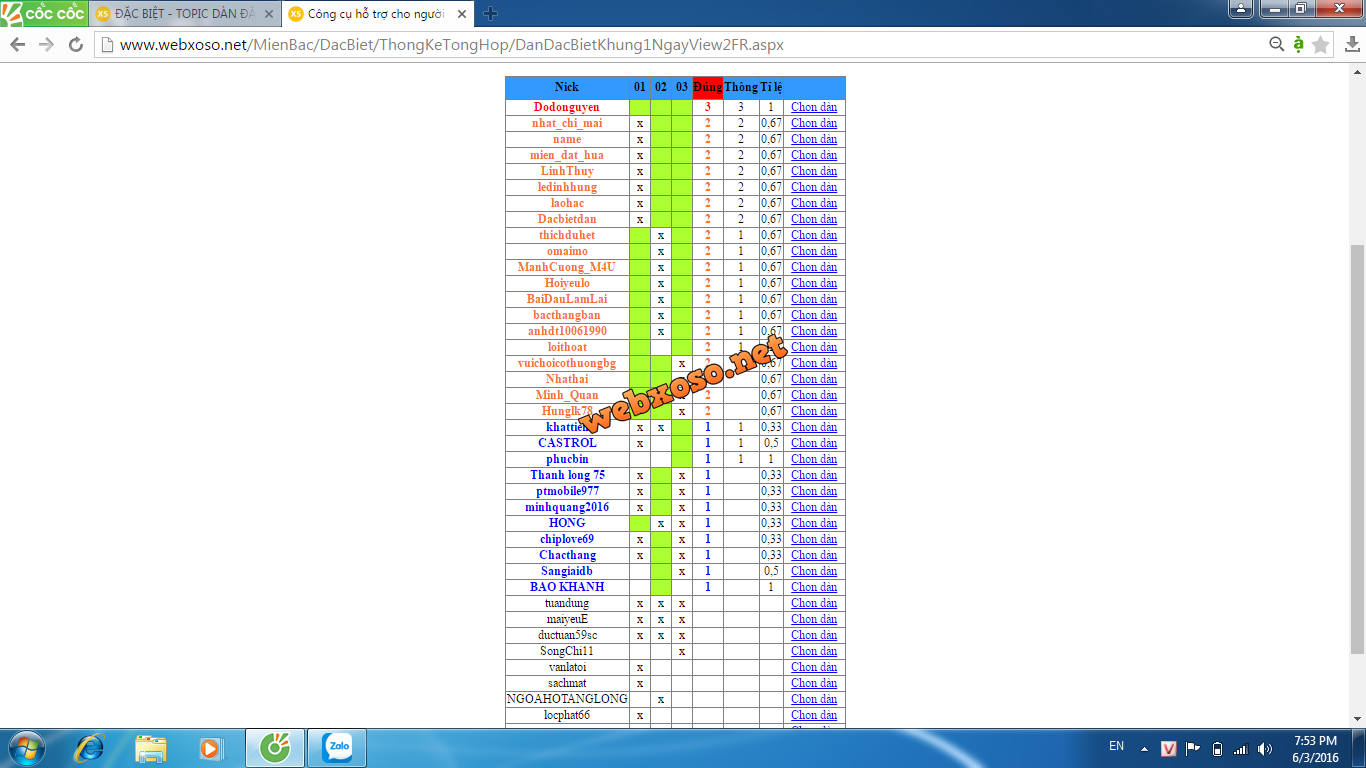
Task: Go back to the previous page
Action: [x=17, y=44]
